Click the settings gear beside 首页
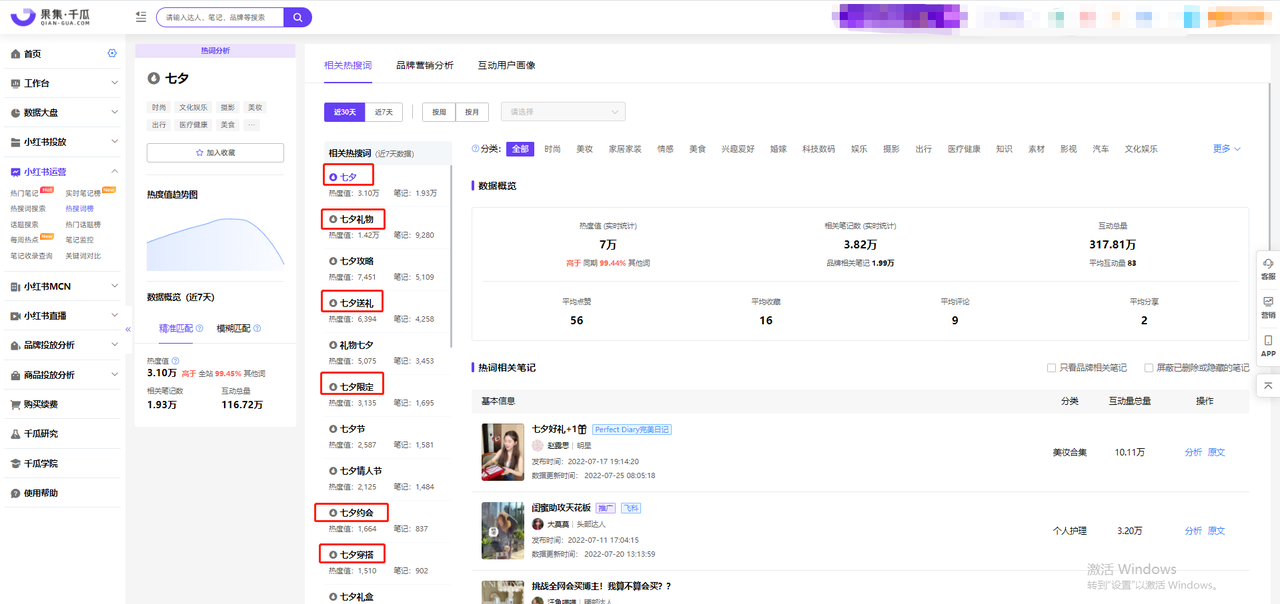The height and width of the screenshot is (604, 1280). pos(112,54)
